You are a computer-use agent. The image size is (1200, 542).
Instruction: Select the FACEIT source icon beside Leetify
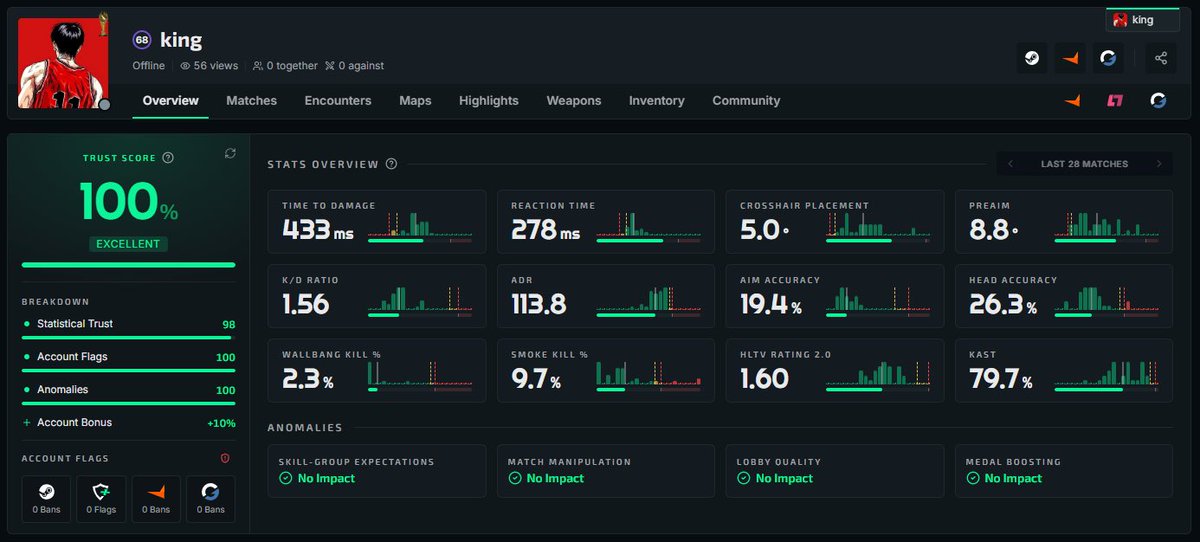pos(1072,101)
